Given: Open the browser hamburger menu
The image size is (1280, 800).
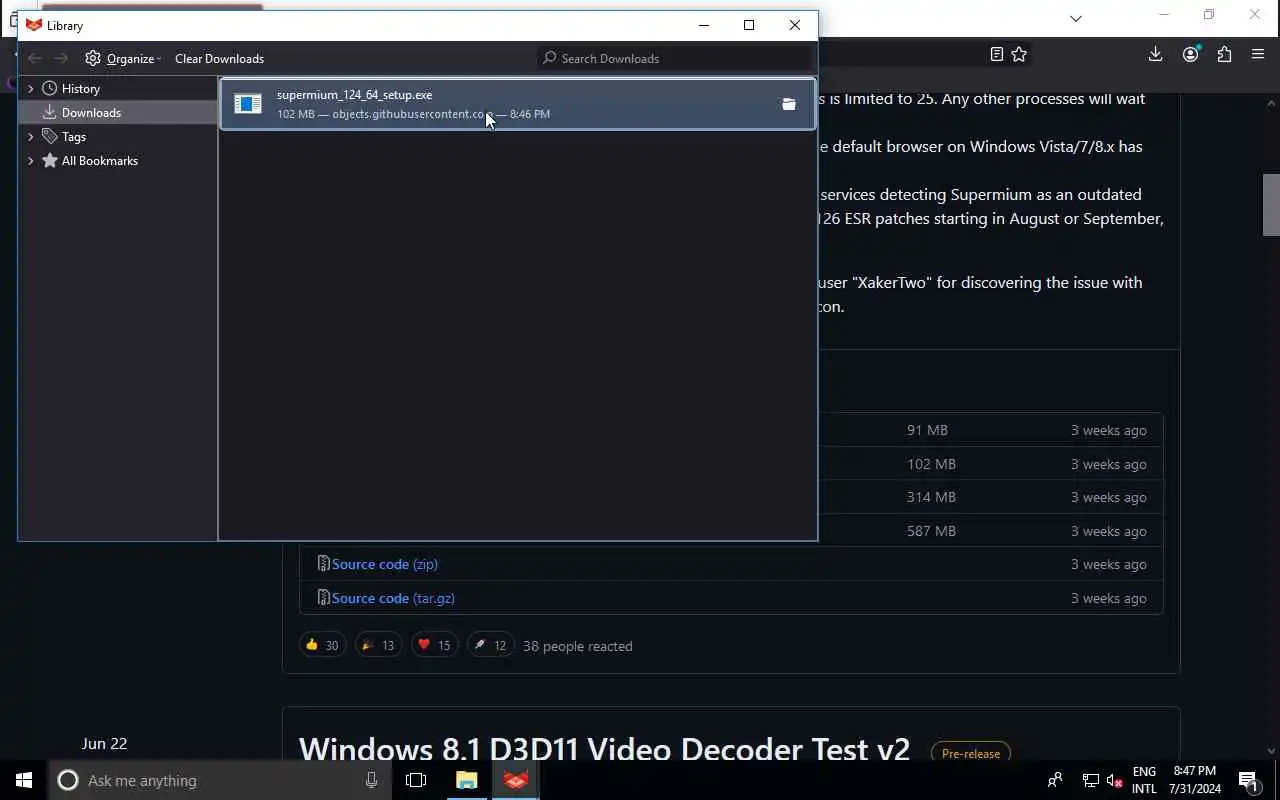Looking at the screenshot, I should (1258, 55).
